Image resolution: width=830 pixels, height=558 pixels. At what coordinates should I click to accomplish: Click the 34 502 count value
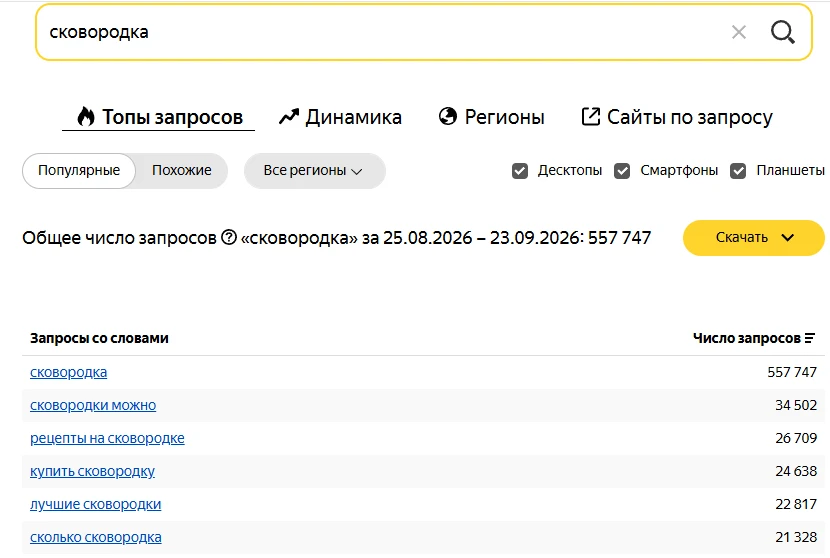[x=796, y=406]
